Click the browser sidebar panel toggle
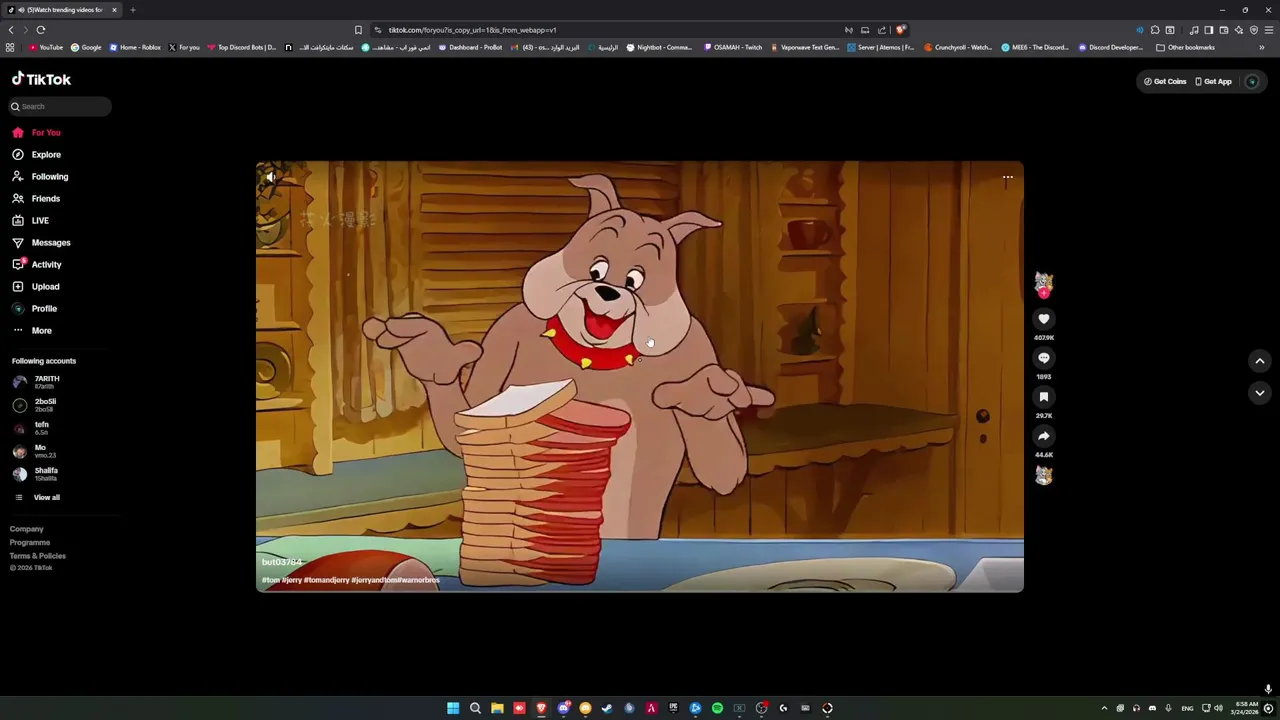The height and width of the screenshot is (720, 1280). [x=1209, y=30]
